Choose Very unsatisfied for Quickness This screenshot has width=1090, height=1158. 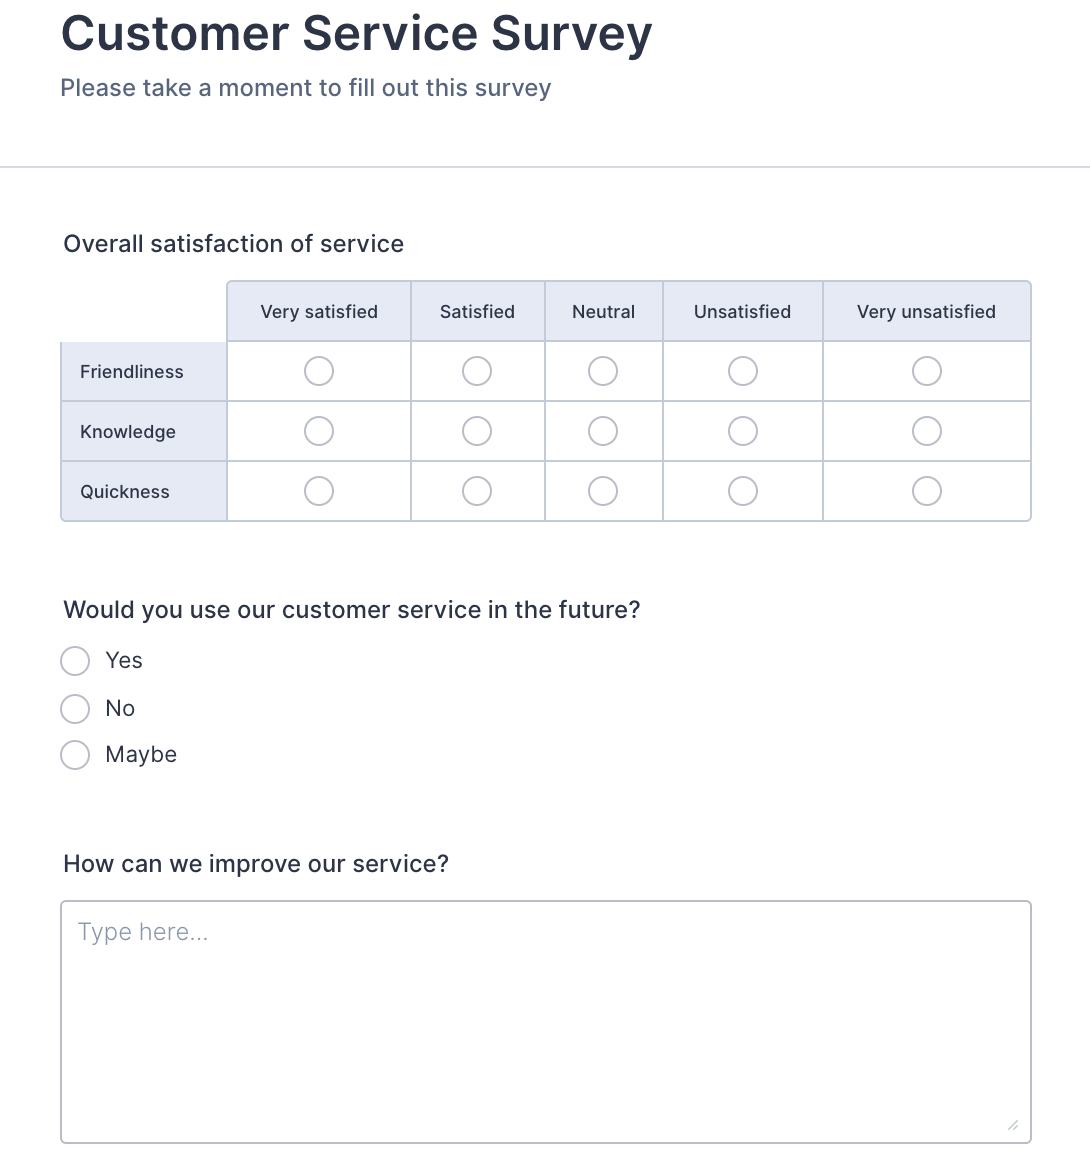(926, 491)
